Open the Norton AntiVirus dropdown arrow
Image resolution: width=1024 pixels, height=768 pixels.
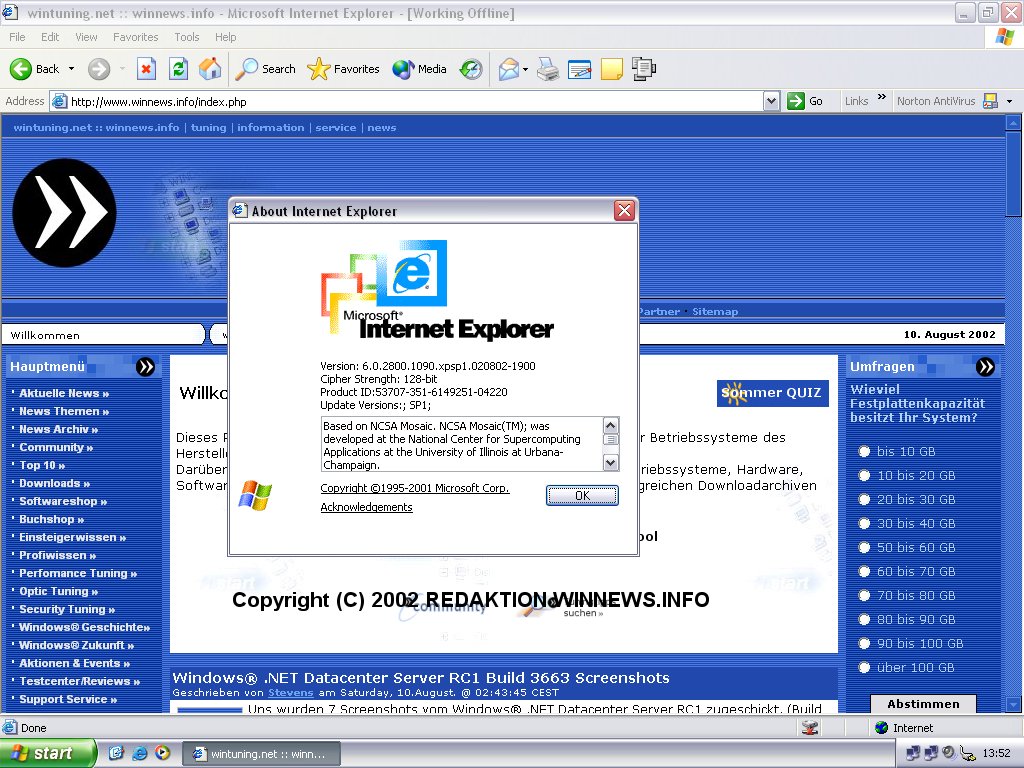tap(1009, 101)
